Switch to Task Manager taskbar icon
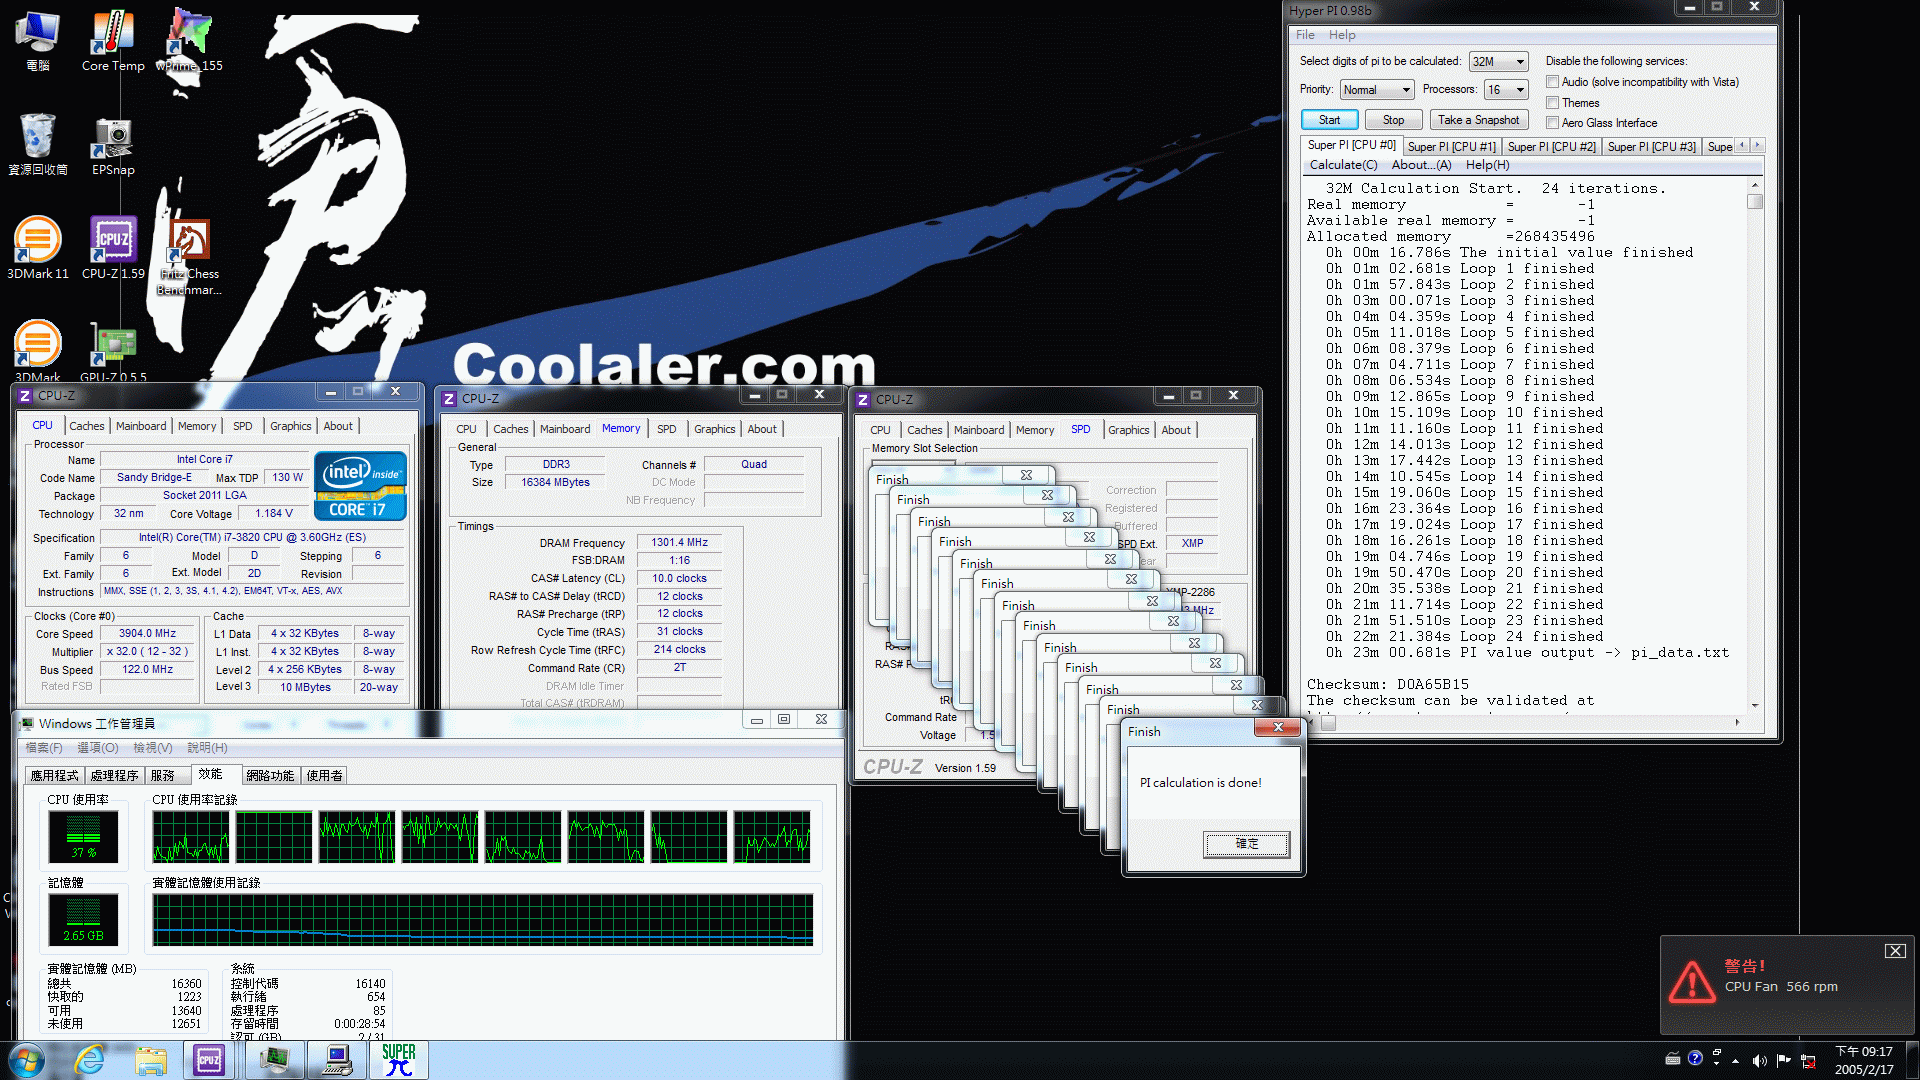 [x=274, y=1060]
